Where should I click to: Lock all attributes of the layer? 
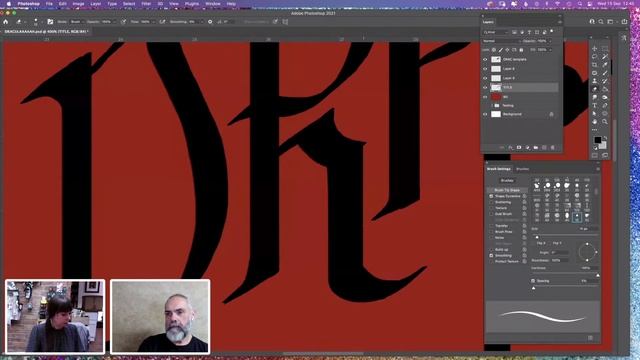[521, 50]
